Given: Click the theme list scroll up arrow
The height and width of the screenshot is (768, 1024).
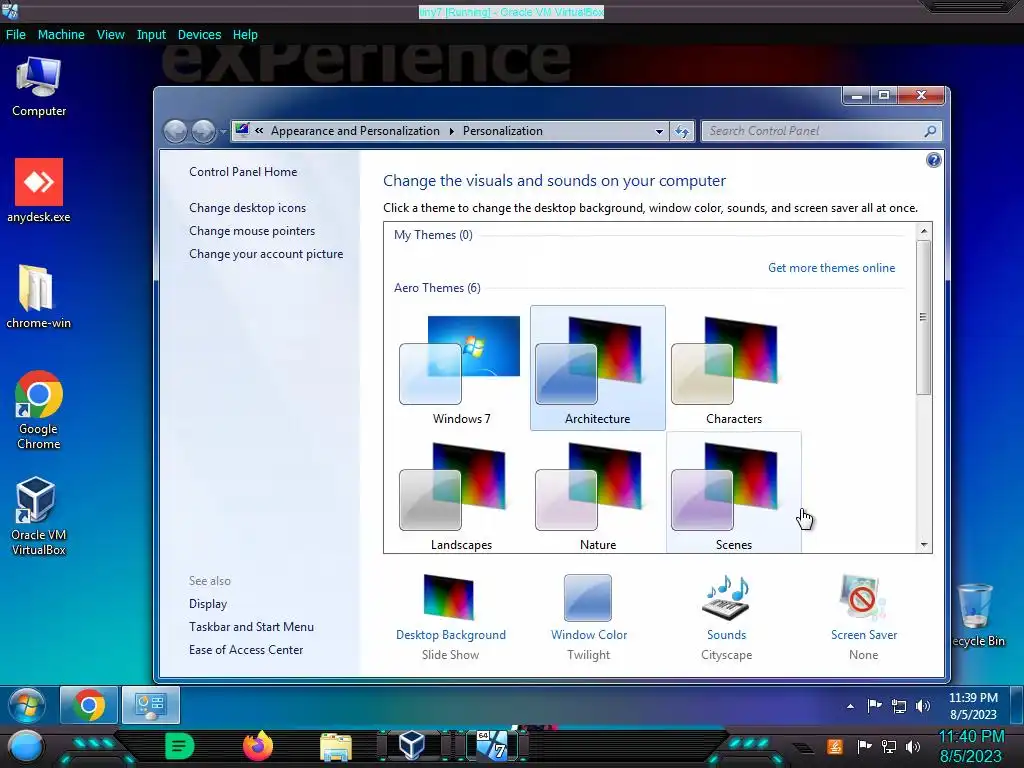Looking at the screenshot, I should click(x=923, y=231).
